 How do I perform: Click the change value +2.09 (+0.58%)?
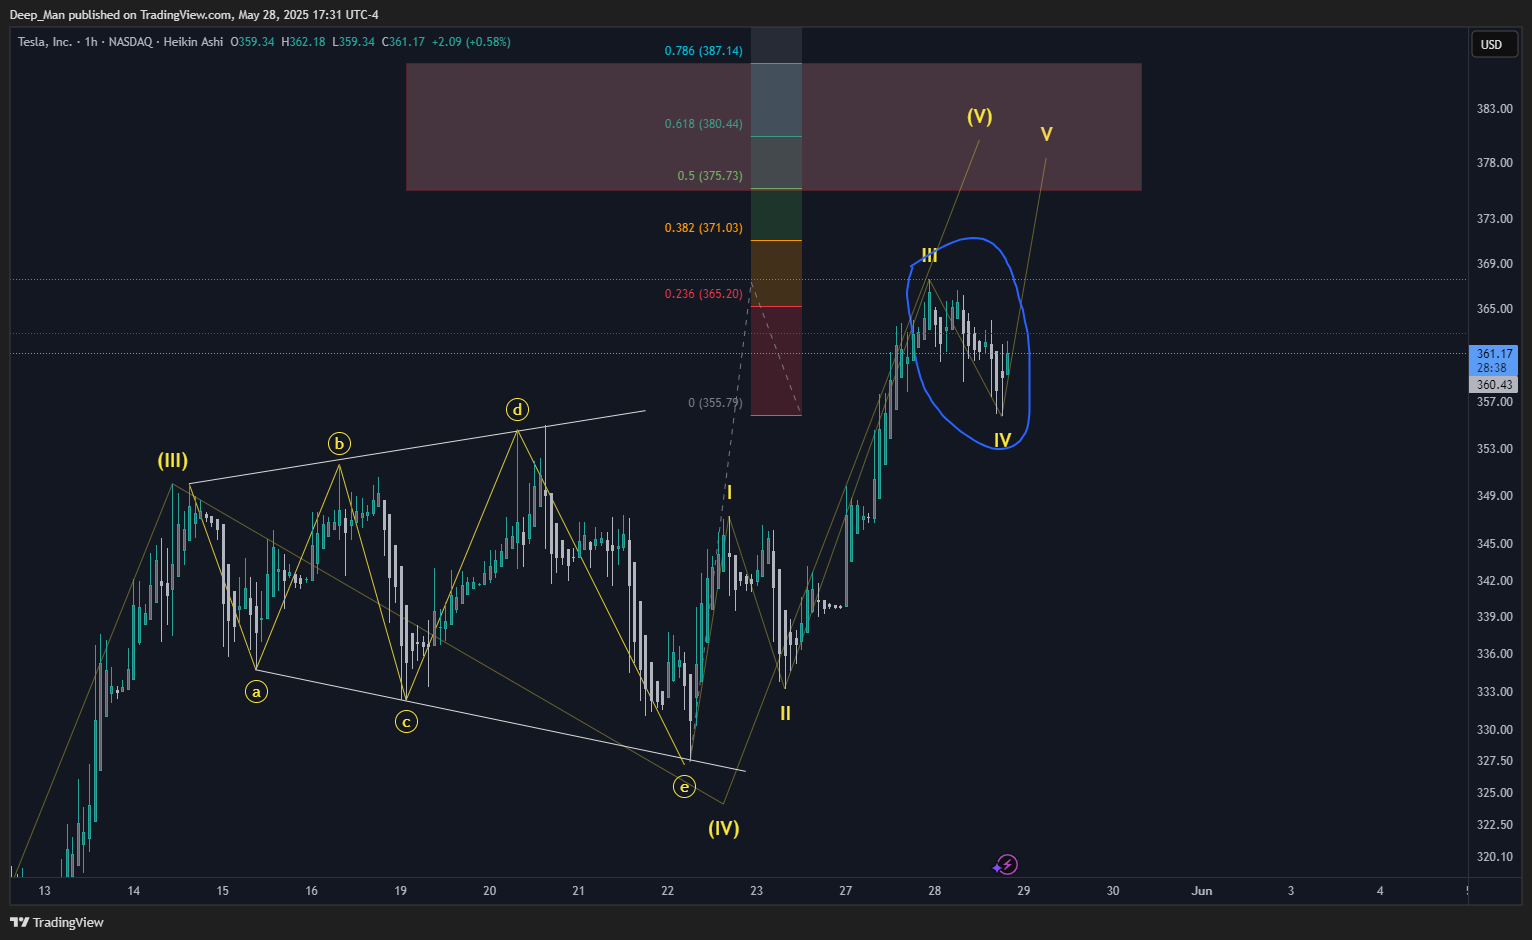(471, 42)
